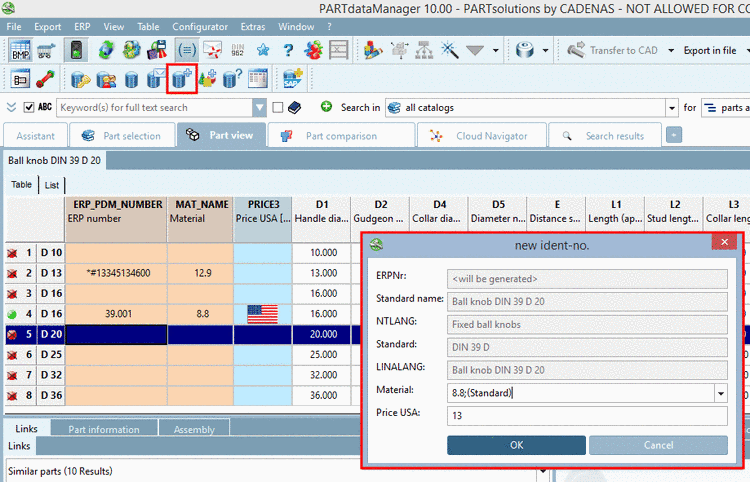Image resolution: width=750 pixels, height=482 pixels.
Task: Click the add ERP dataset icon highlighted in red
Action: [181, 77]
